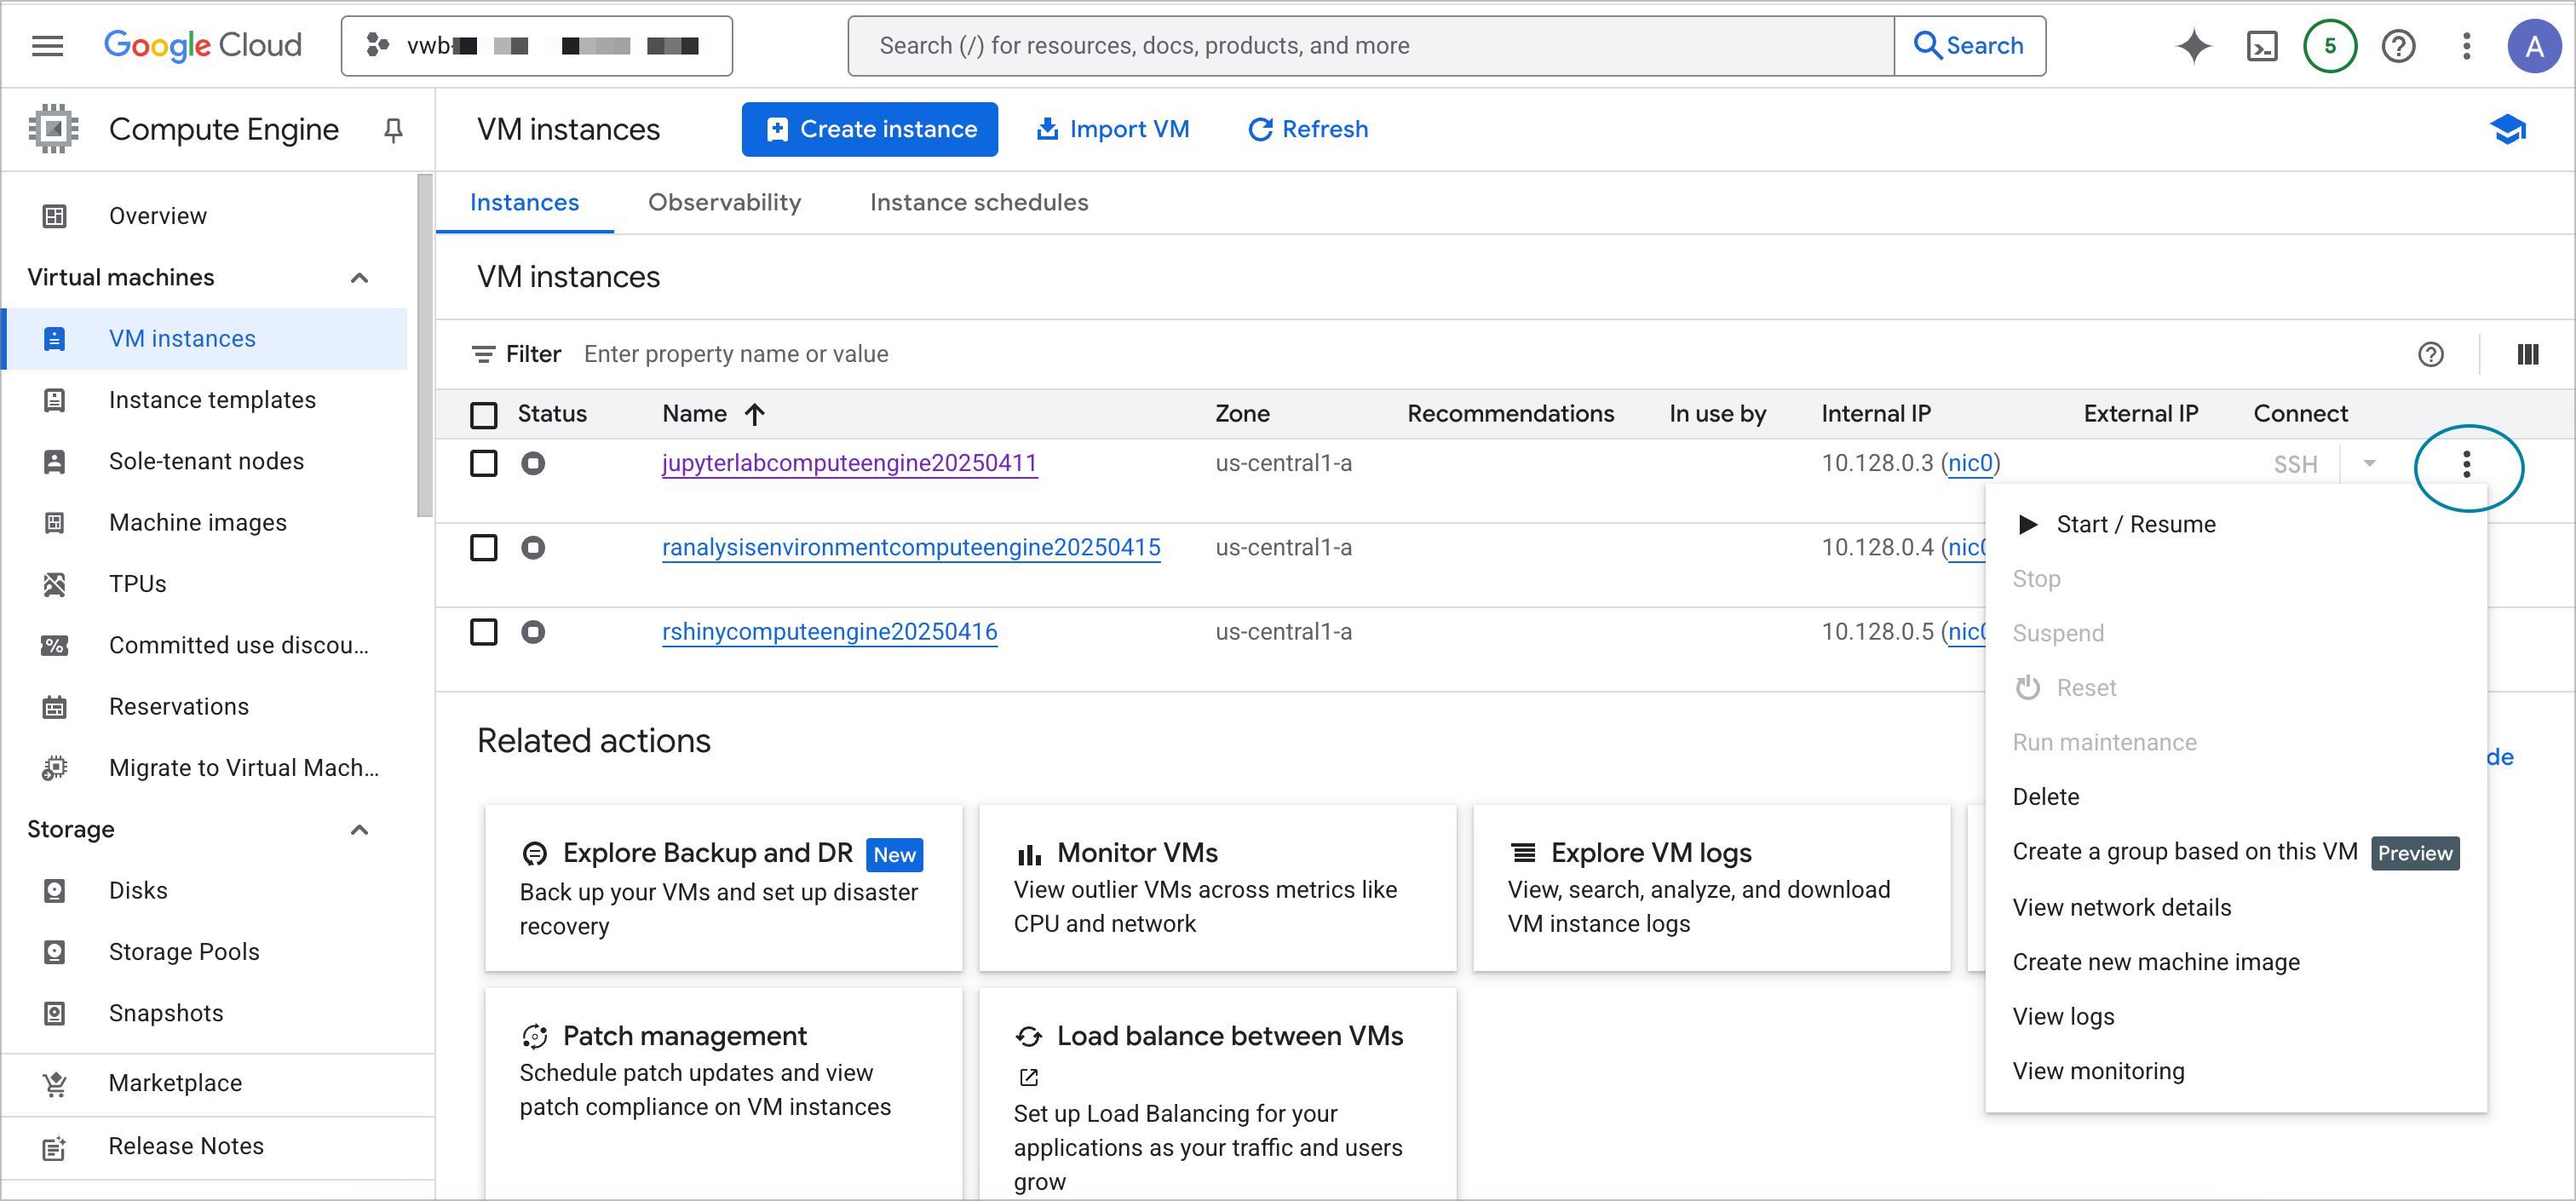Close the three-dot more actions menu

click(2467, 464)
